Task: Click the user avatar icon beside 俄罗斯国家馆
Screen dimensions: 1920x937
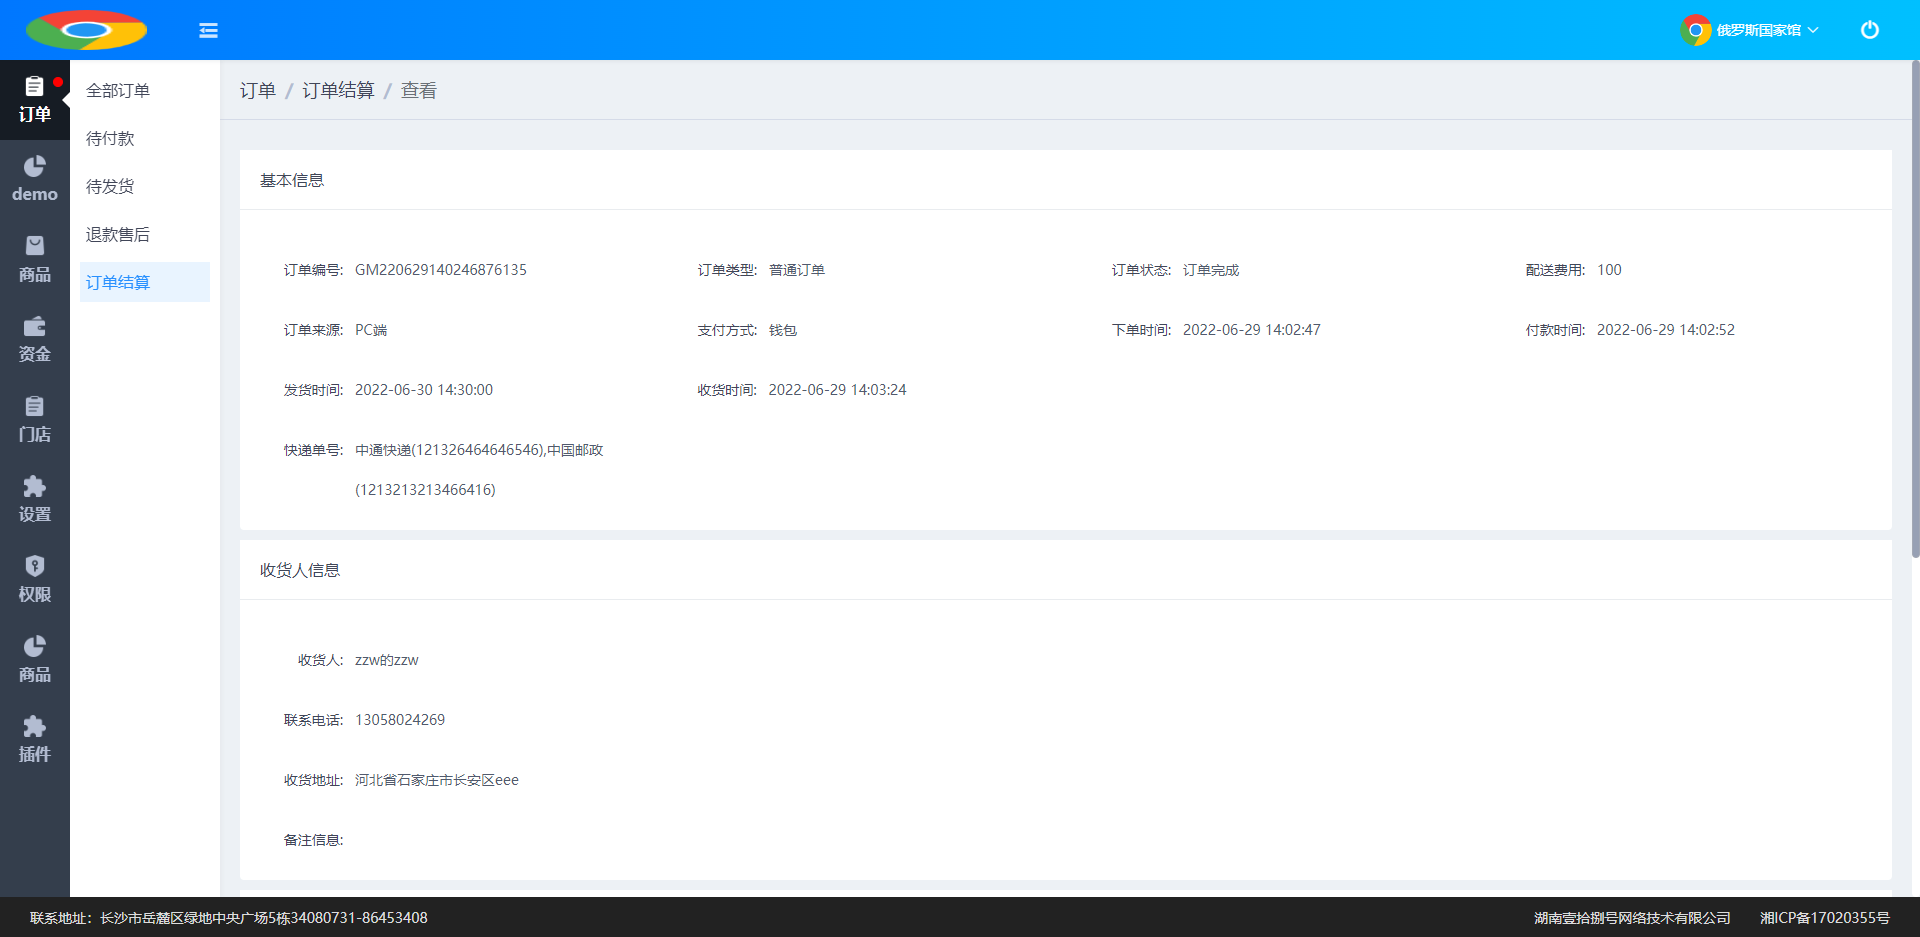Action: pos(1695,30)
